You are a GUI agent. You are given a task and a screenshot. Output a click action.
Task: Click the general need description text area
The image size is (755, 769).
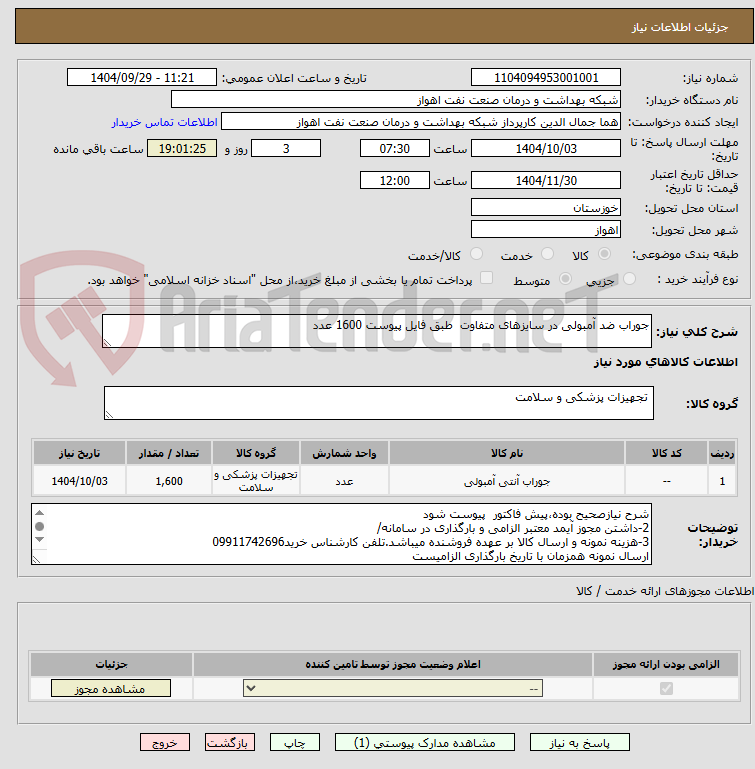pos(377,331)
